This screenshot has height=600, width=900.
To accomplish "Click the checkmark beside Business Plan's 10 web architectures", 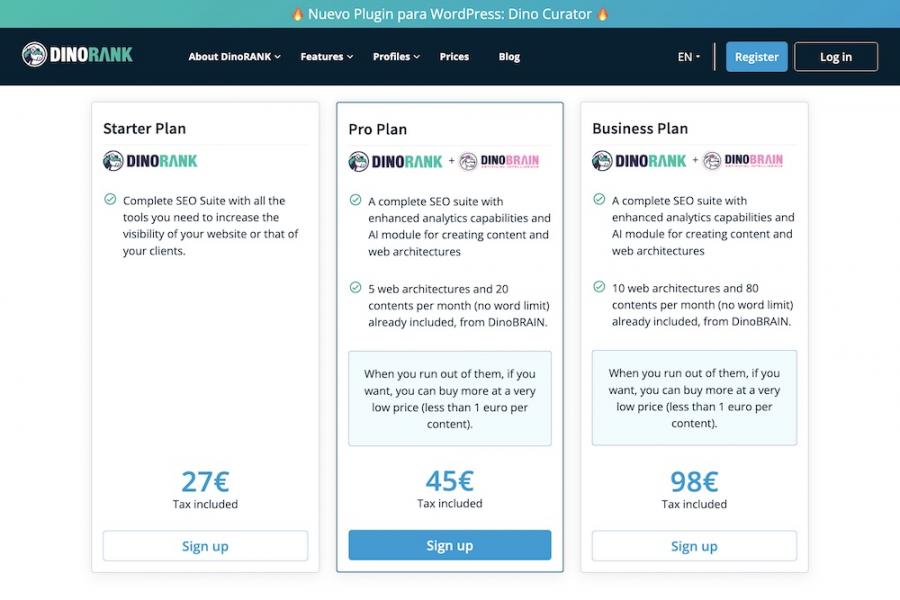I will tap(599, 288).
